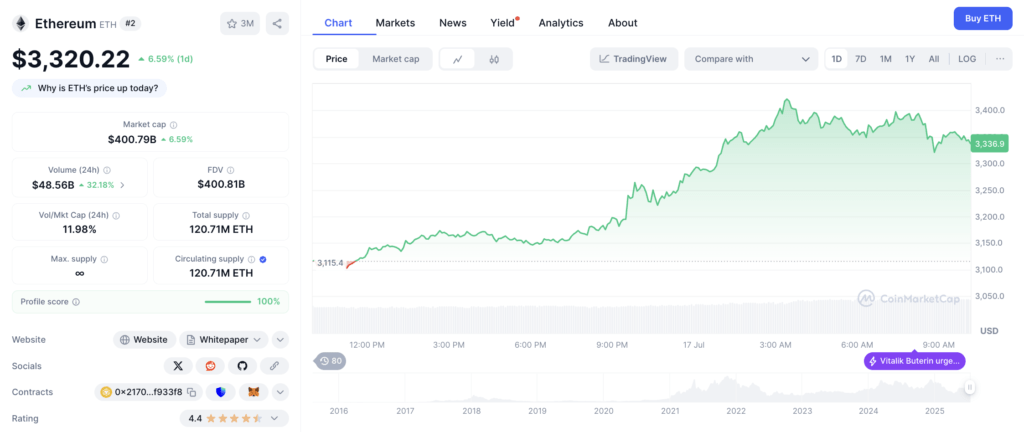The height and width of the screenshot is (432, 1024).
Task: Click the history 80 events badge
Action: [x=330, y=361]
